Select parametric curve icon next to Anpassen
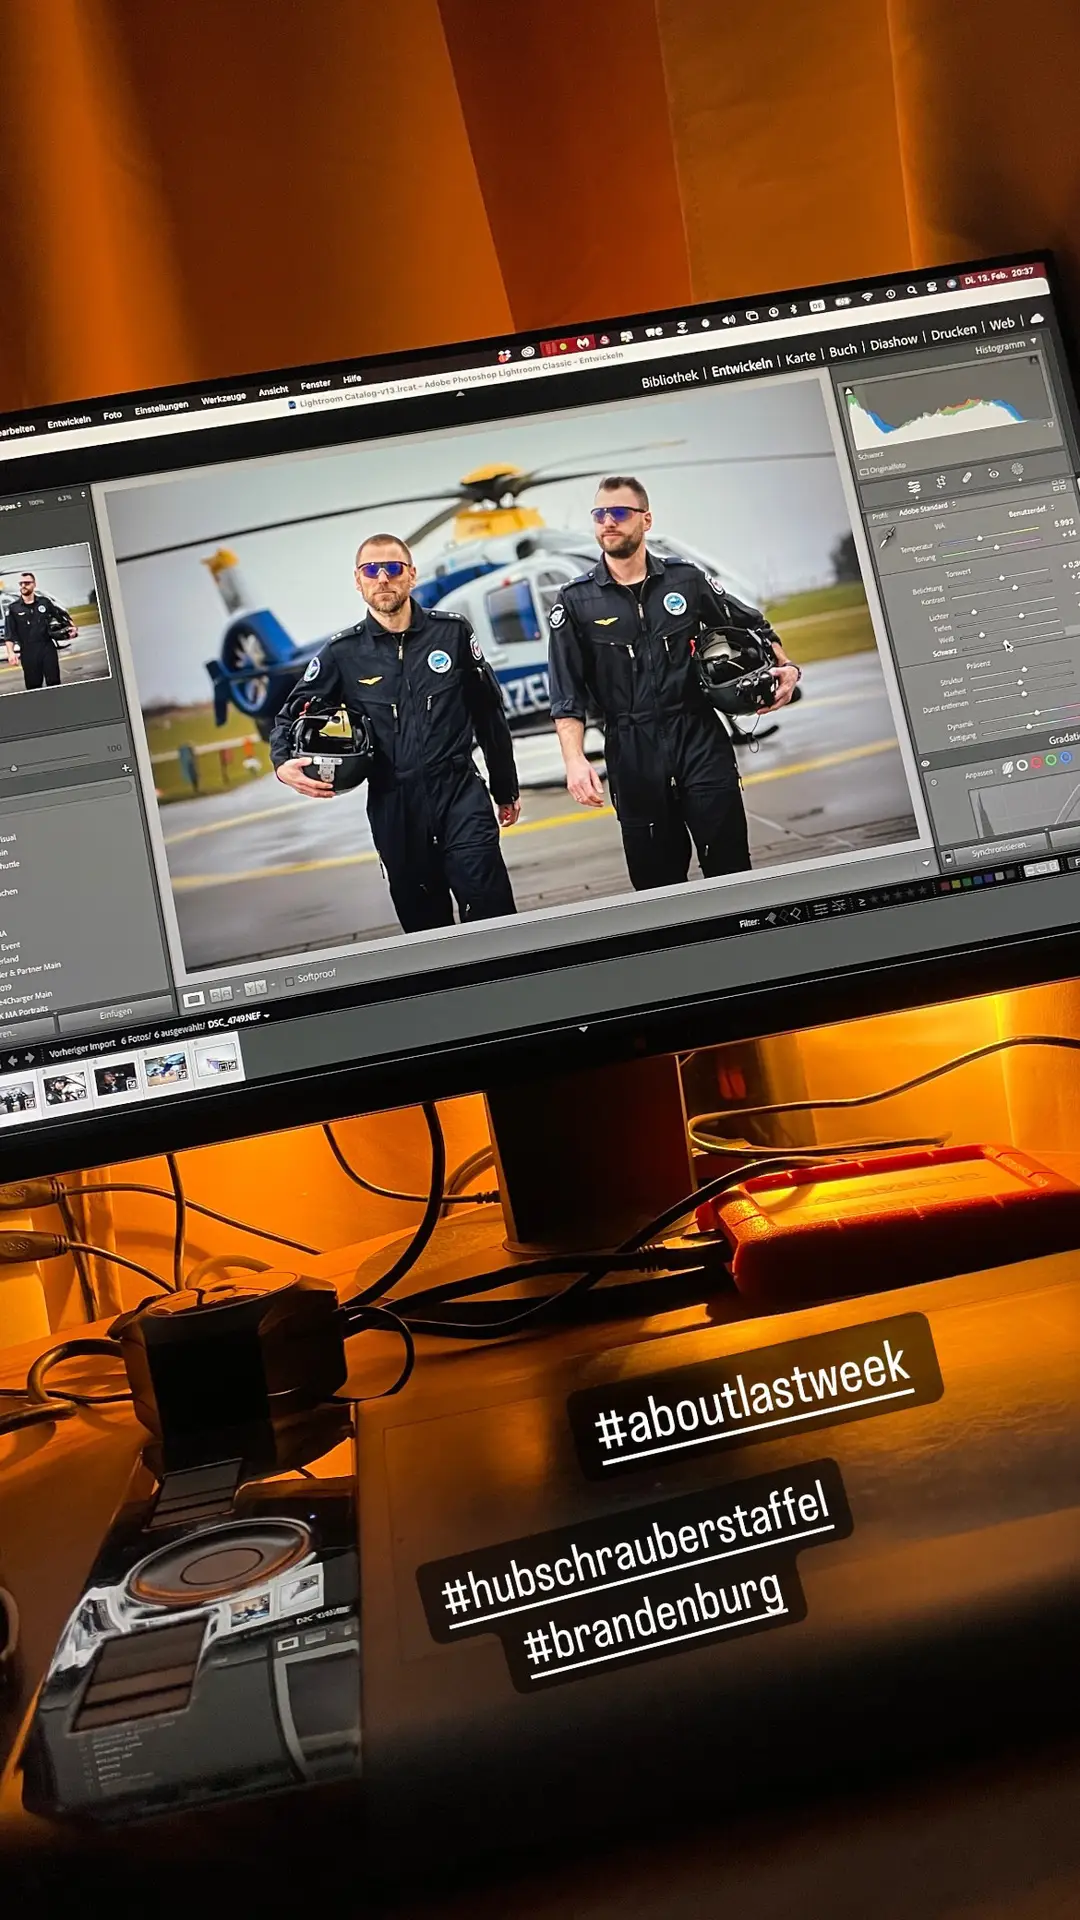This screenshot has width=1080, height=1920. coord(1008,767)
